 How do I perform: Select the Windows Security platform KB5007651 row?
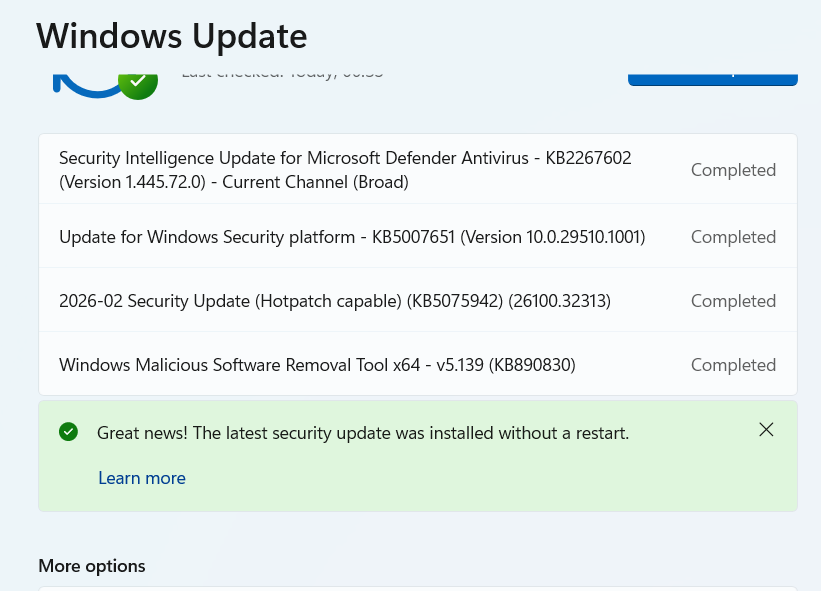coord(418,236)
